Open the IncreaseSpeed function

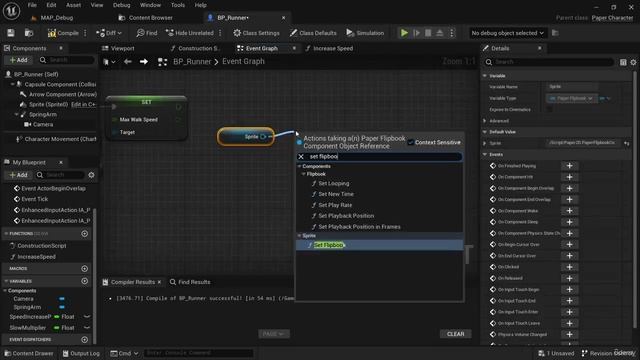pos(36,257)
